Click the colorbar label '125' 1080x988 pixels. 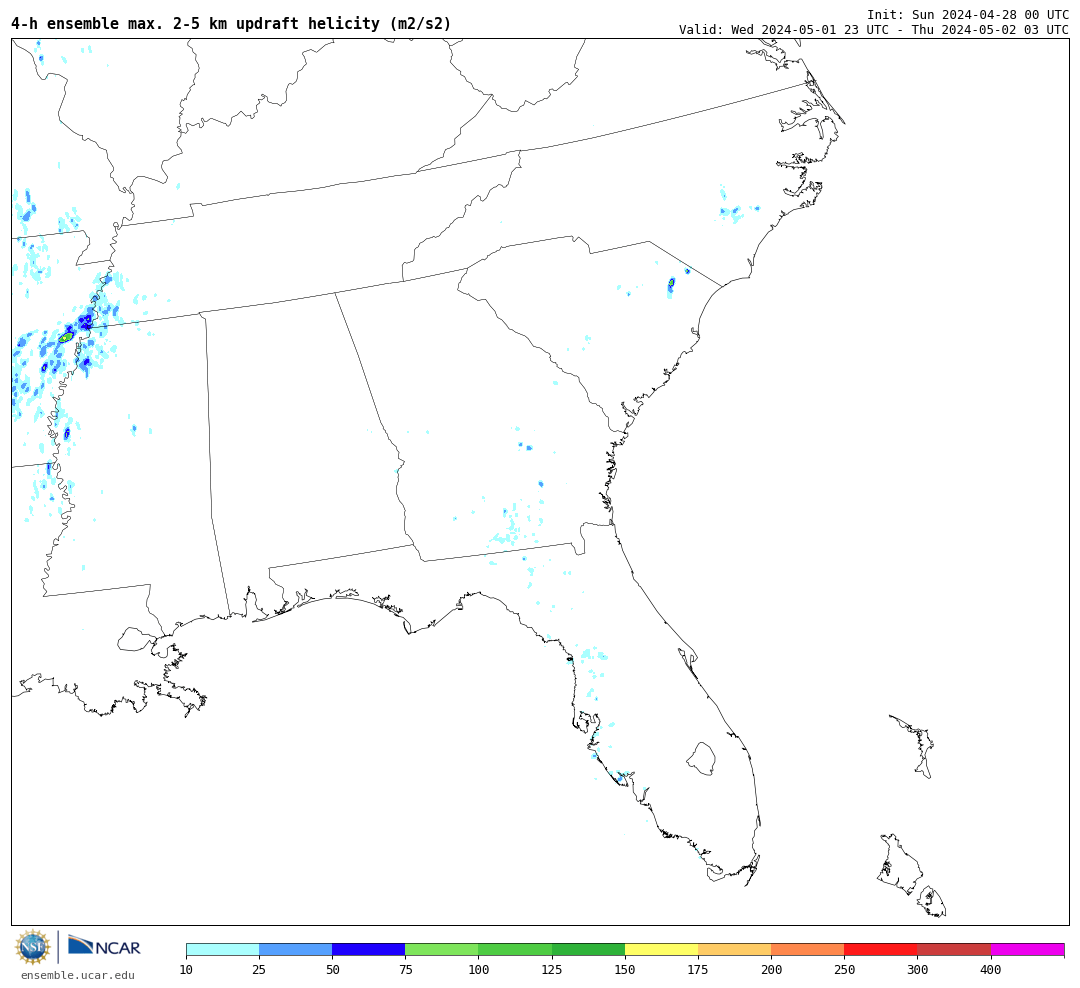552,970
